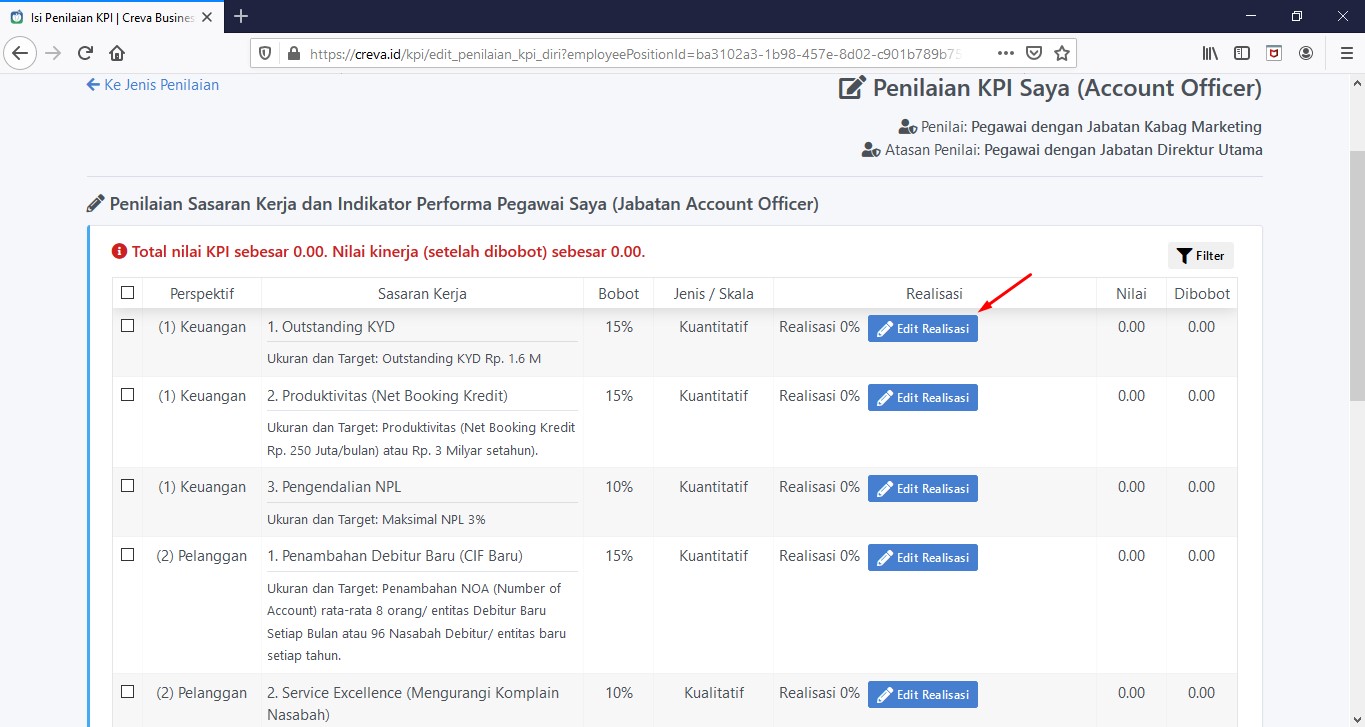Open page actions three-dot menu
1365x727 pixels.
tap(1006, 53)
